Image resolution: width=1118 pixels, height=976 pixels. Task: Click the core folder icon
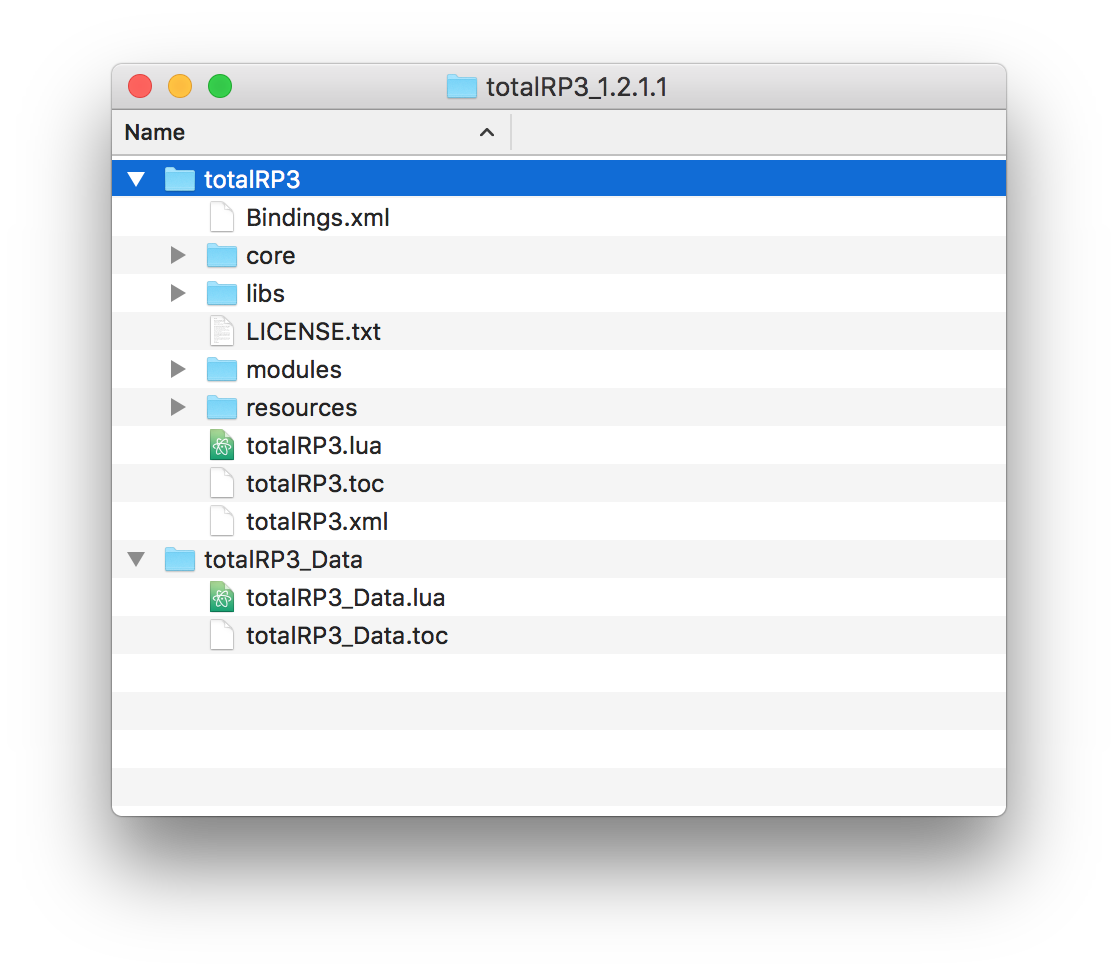pos(221,255)
